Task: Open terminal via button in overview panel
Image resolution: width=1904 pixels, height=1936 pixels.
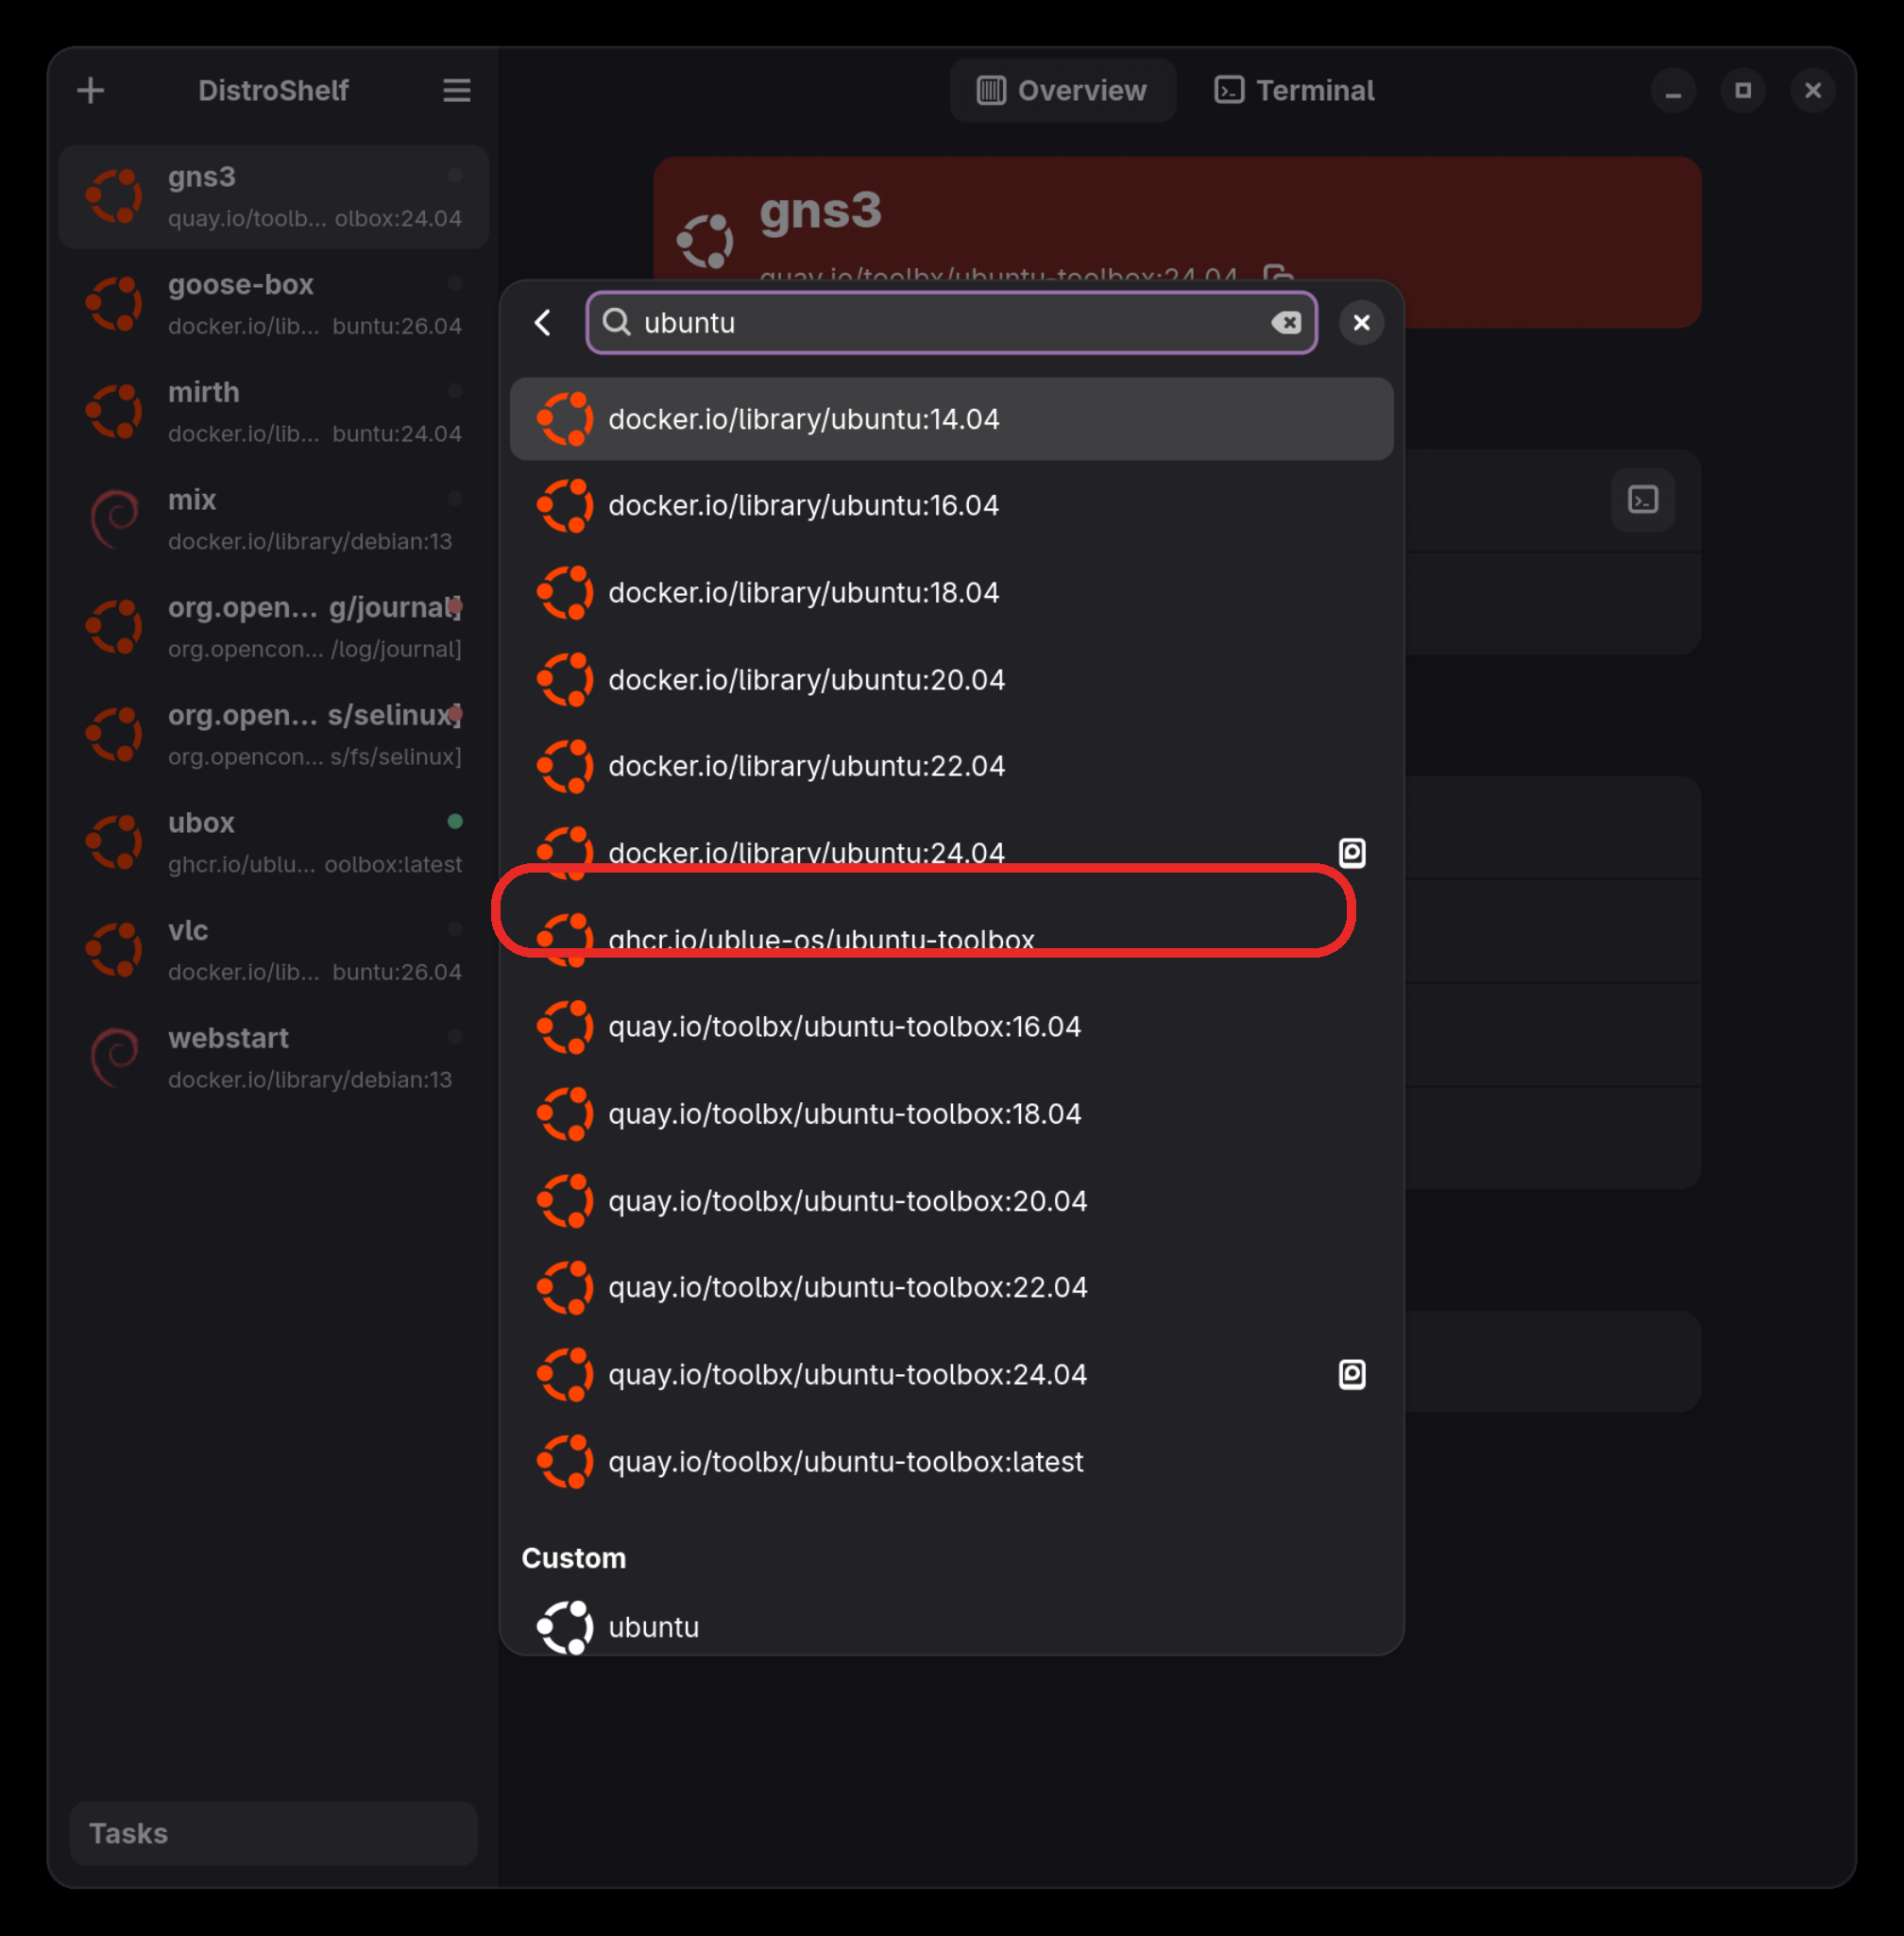Action: pyautogui.click(x=1643, y=500)
